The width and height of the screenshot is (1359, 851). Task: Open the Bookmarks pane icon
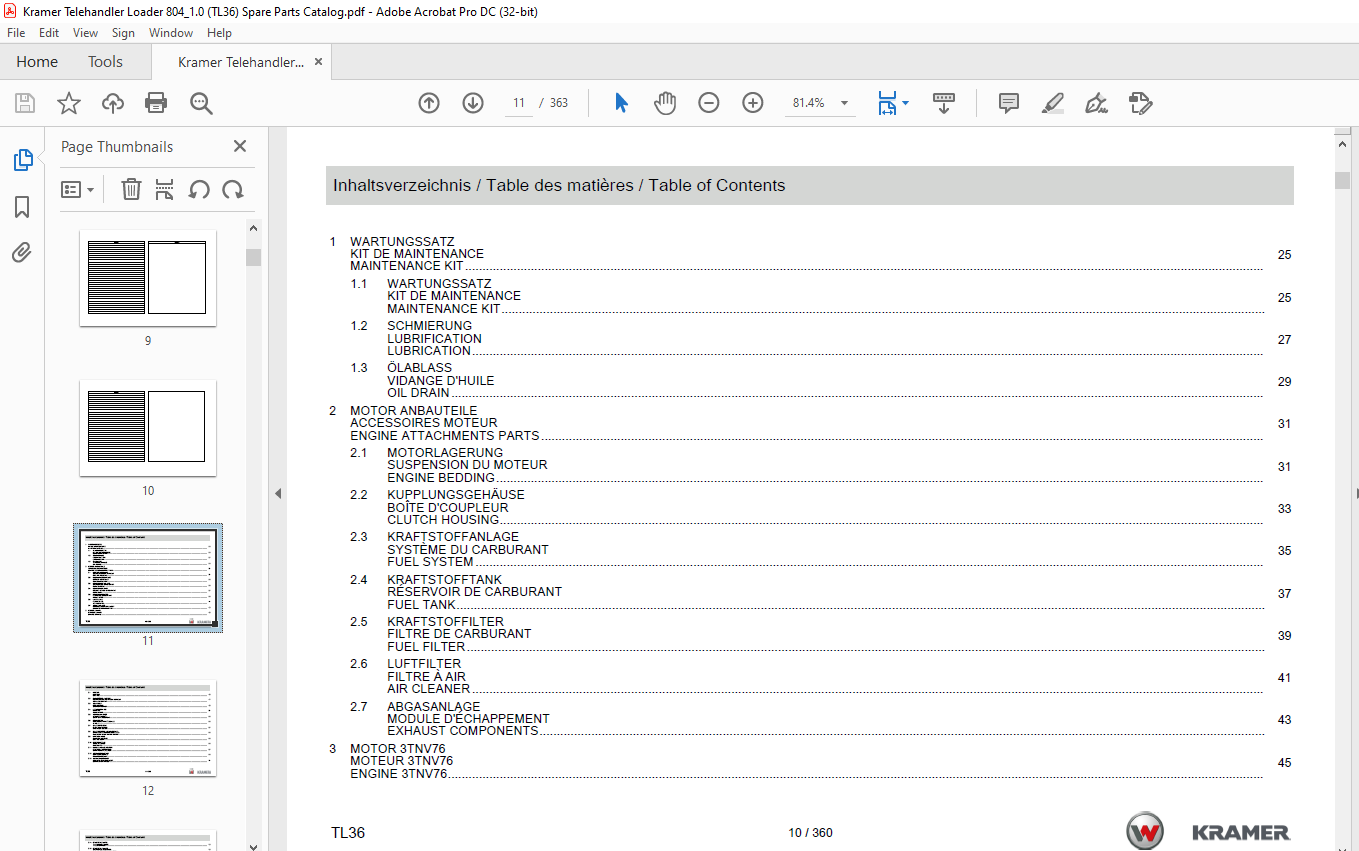click(22, 207)
